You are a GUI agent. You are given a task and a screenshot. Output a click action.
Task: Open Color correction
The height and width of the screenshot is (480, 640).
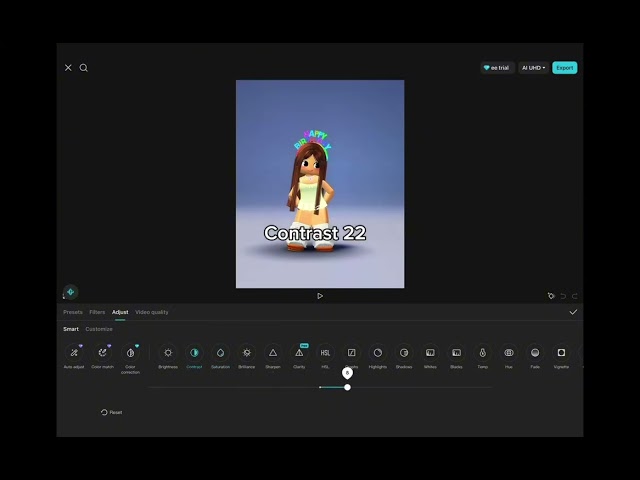131,358
